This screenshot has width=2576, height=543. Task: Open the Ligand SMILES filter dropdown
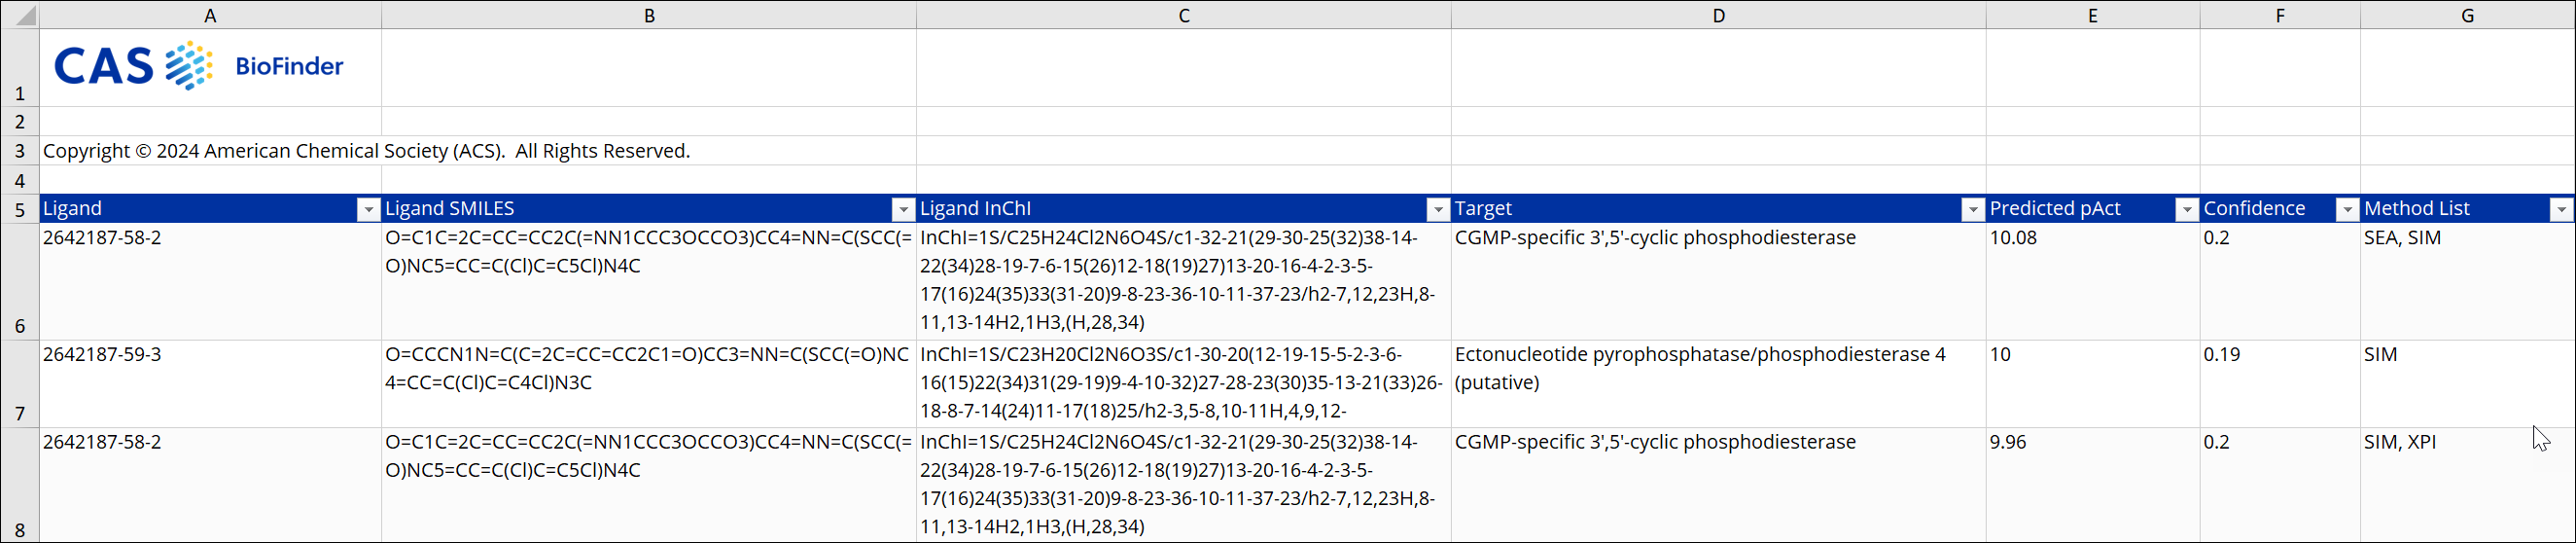pyautogui.click(x=902, y=209)
